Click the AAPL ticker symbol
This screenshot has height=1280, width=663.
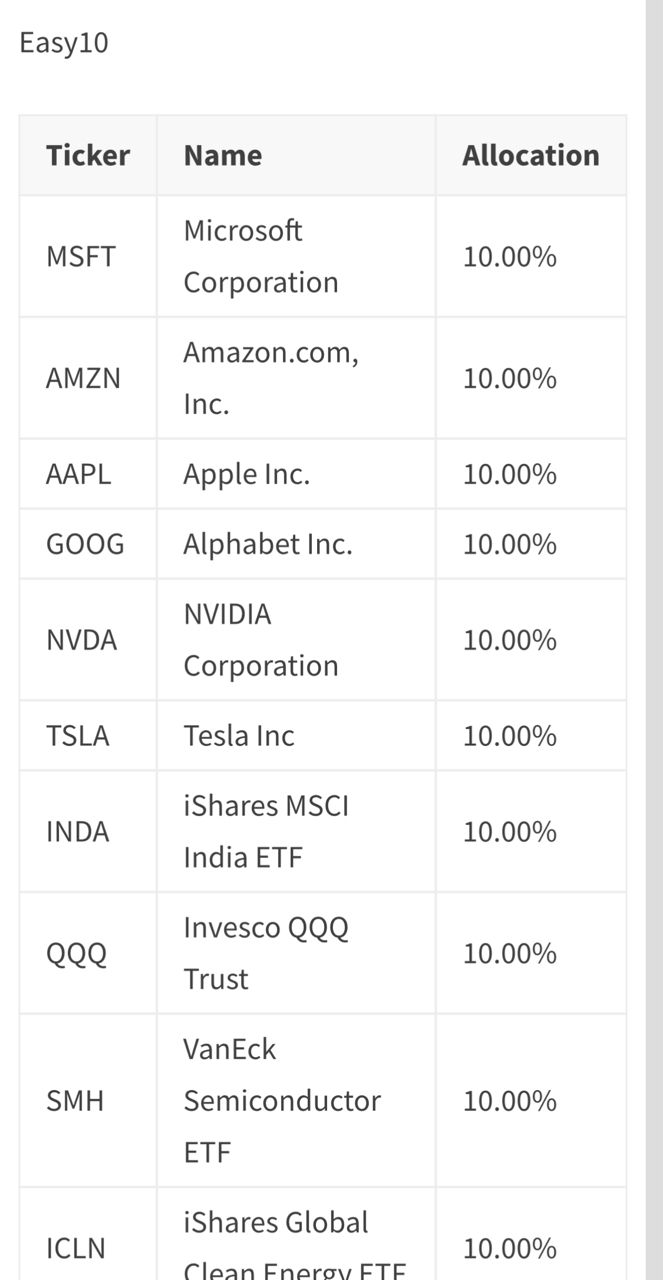tap(78, 474)
